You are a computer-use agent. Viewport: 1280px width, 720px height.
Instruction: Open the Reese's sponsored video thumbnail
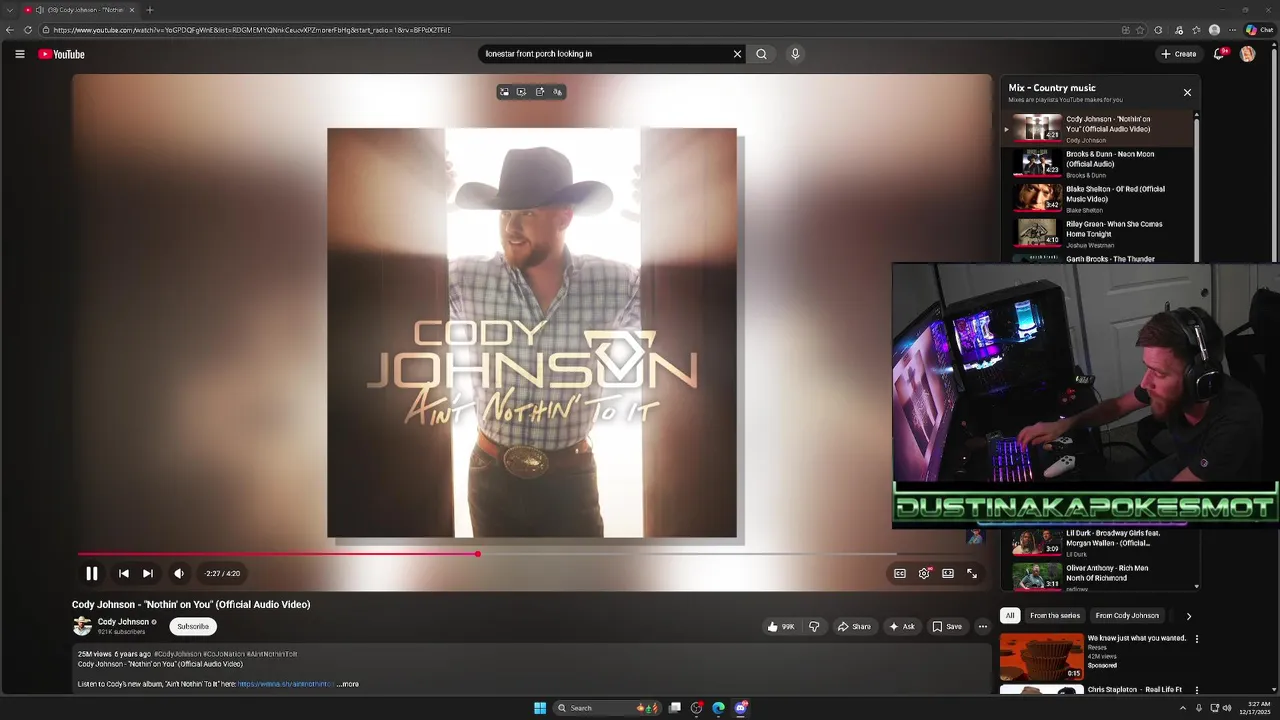tap(1042, 656)
